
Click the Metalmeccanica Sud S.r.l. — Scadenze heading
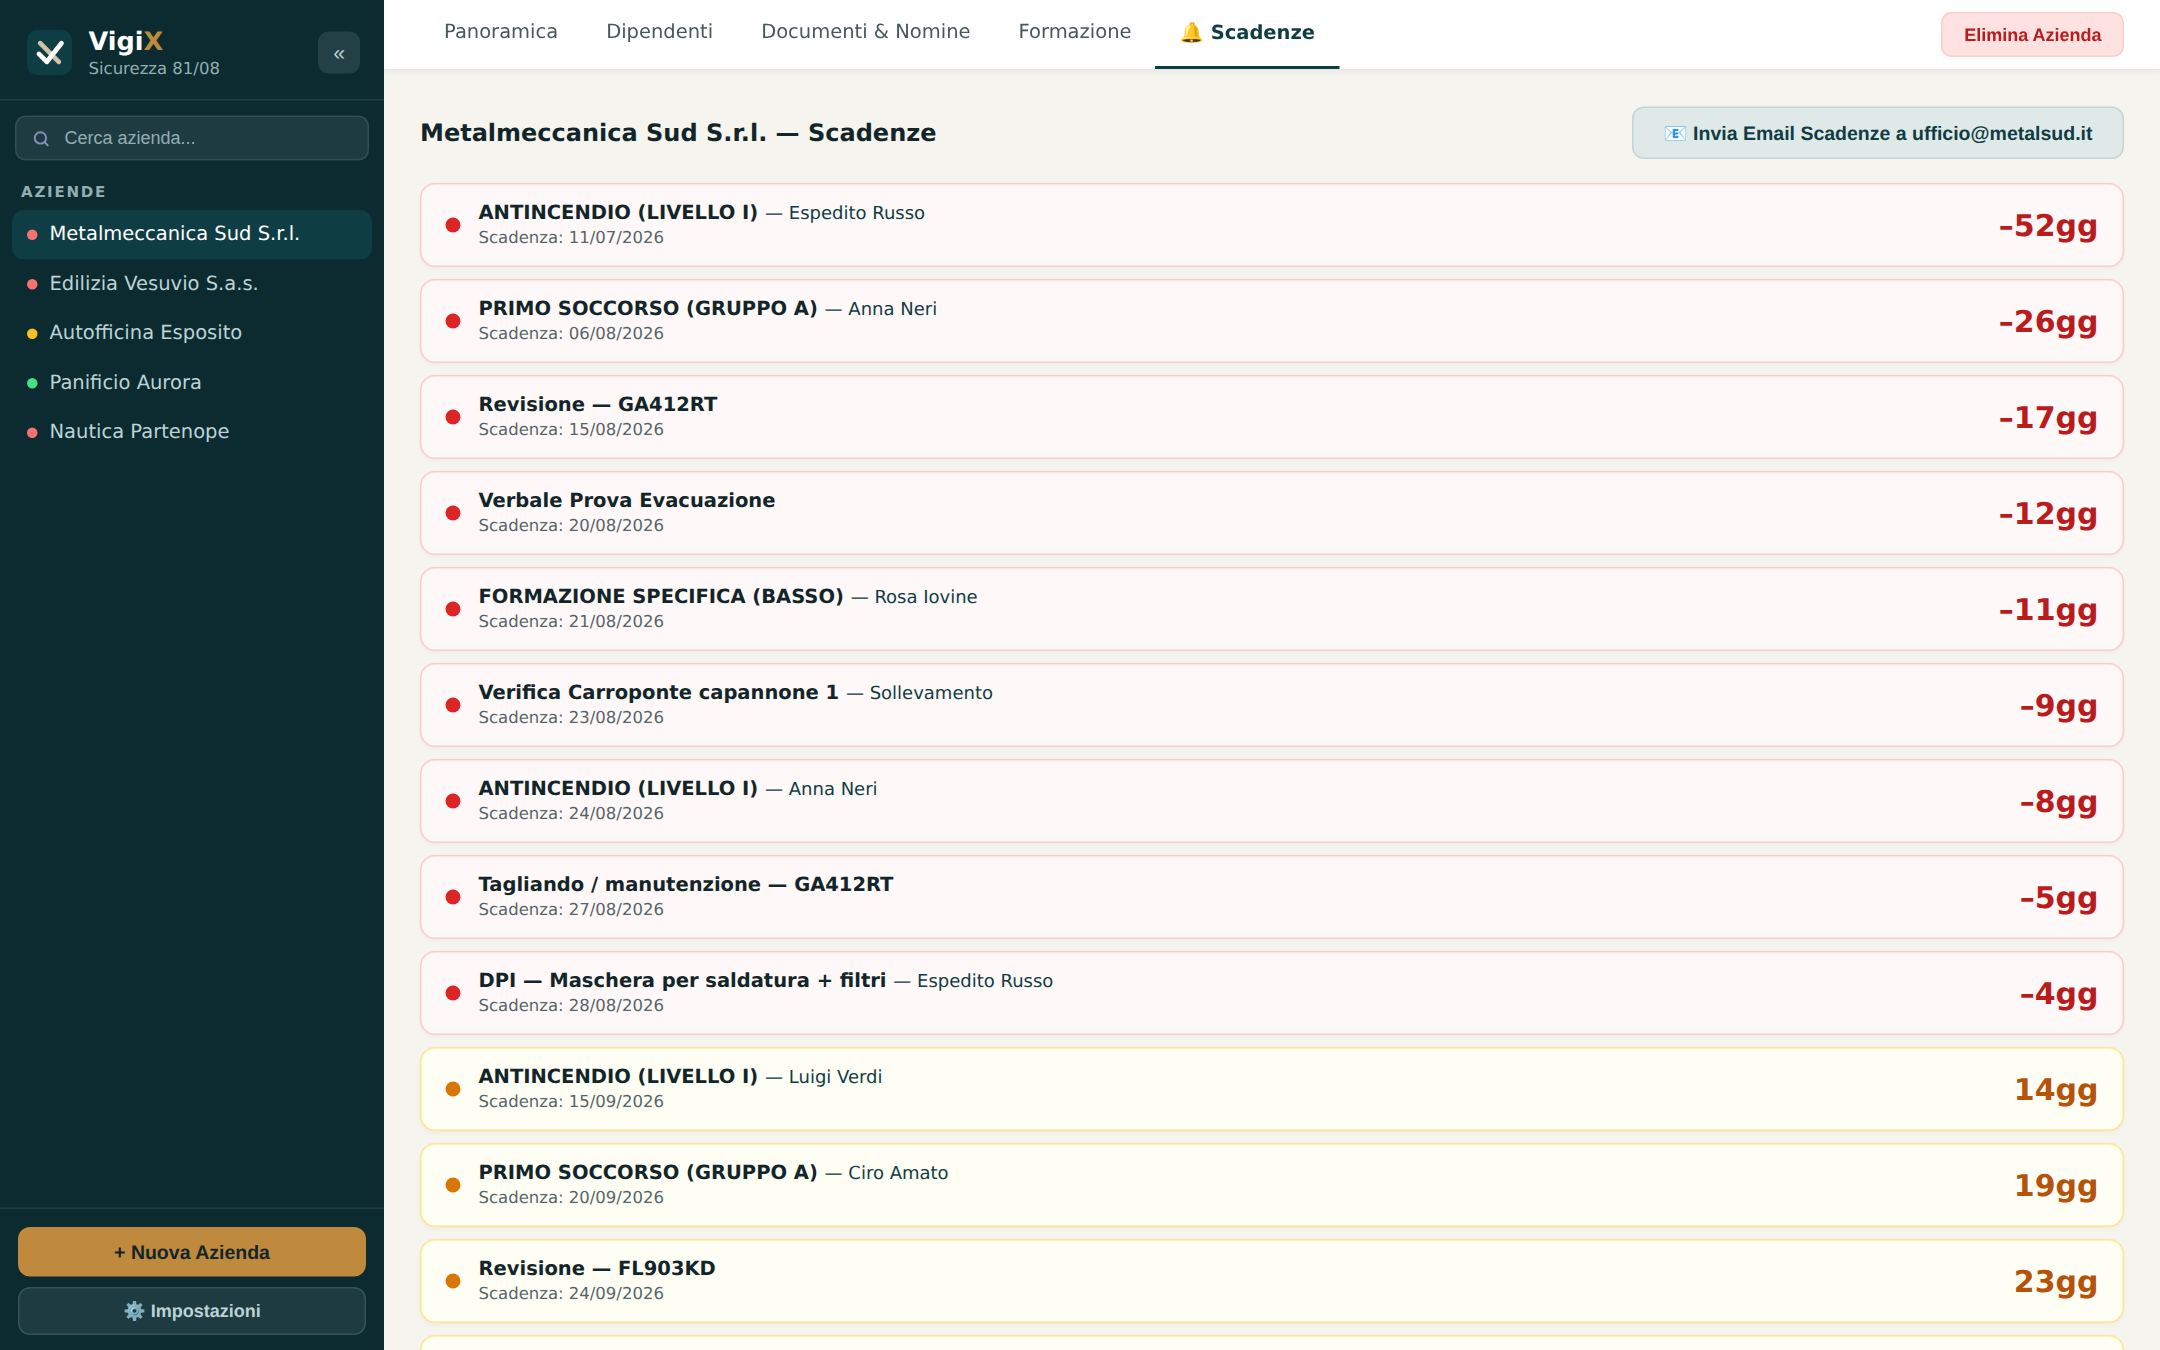click(x=678, y=133)
